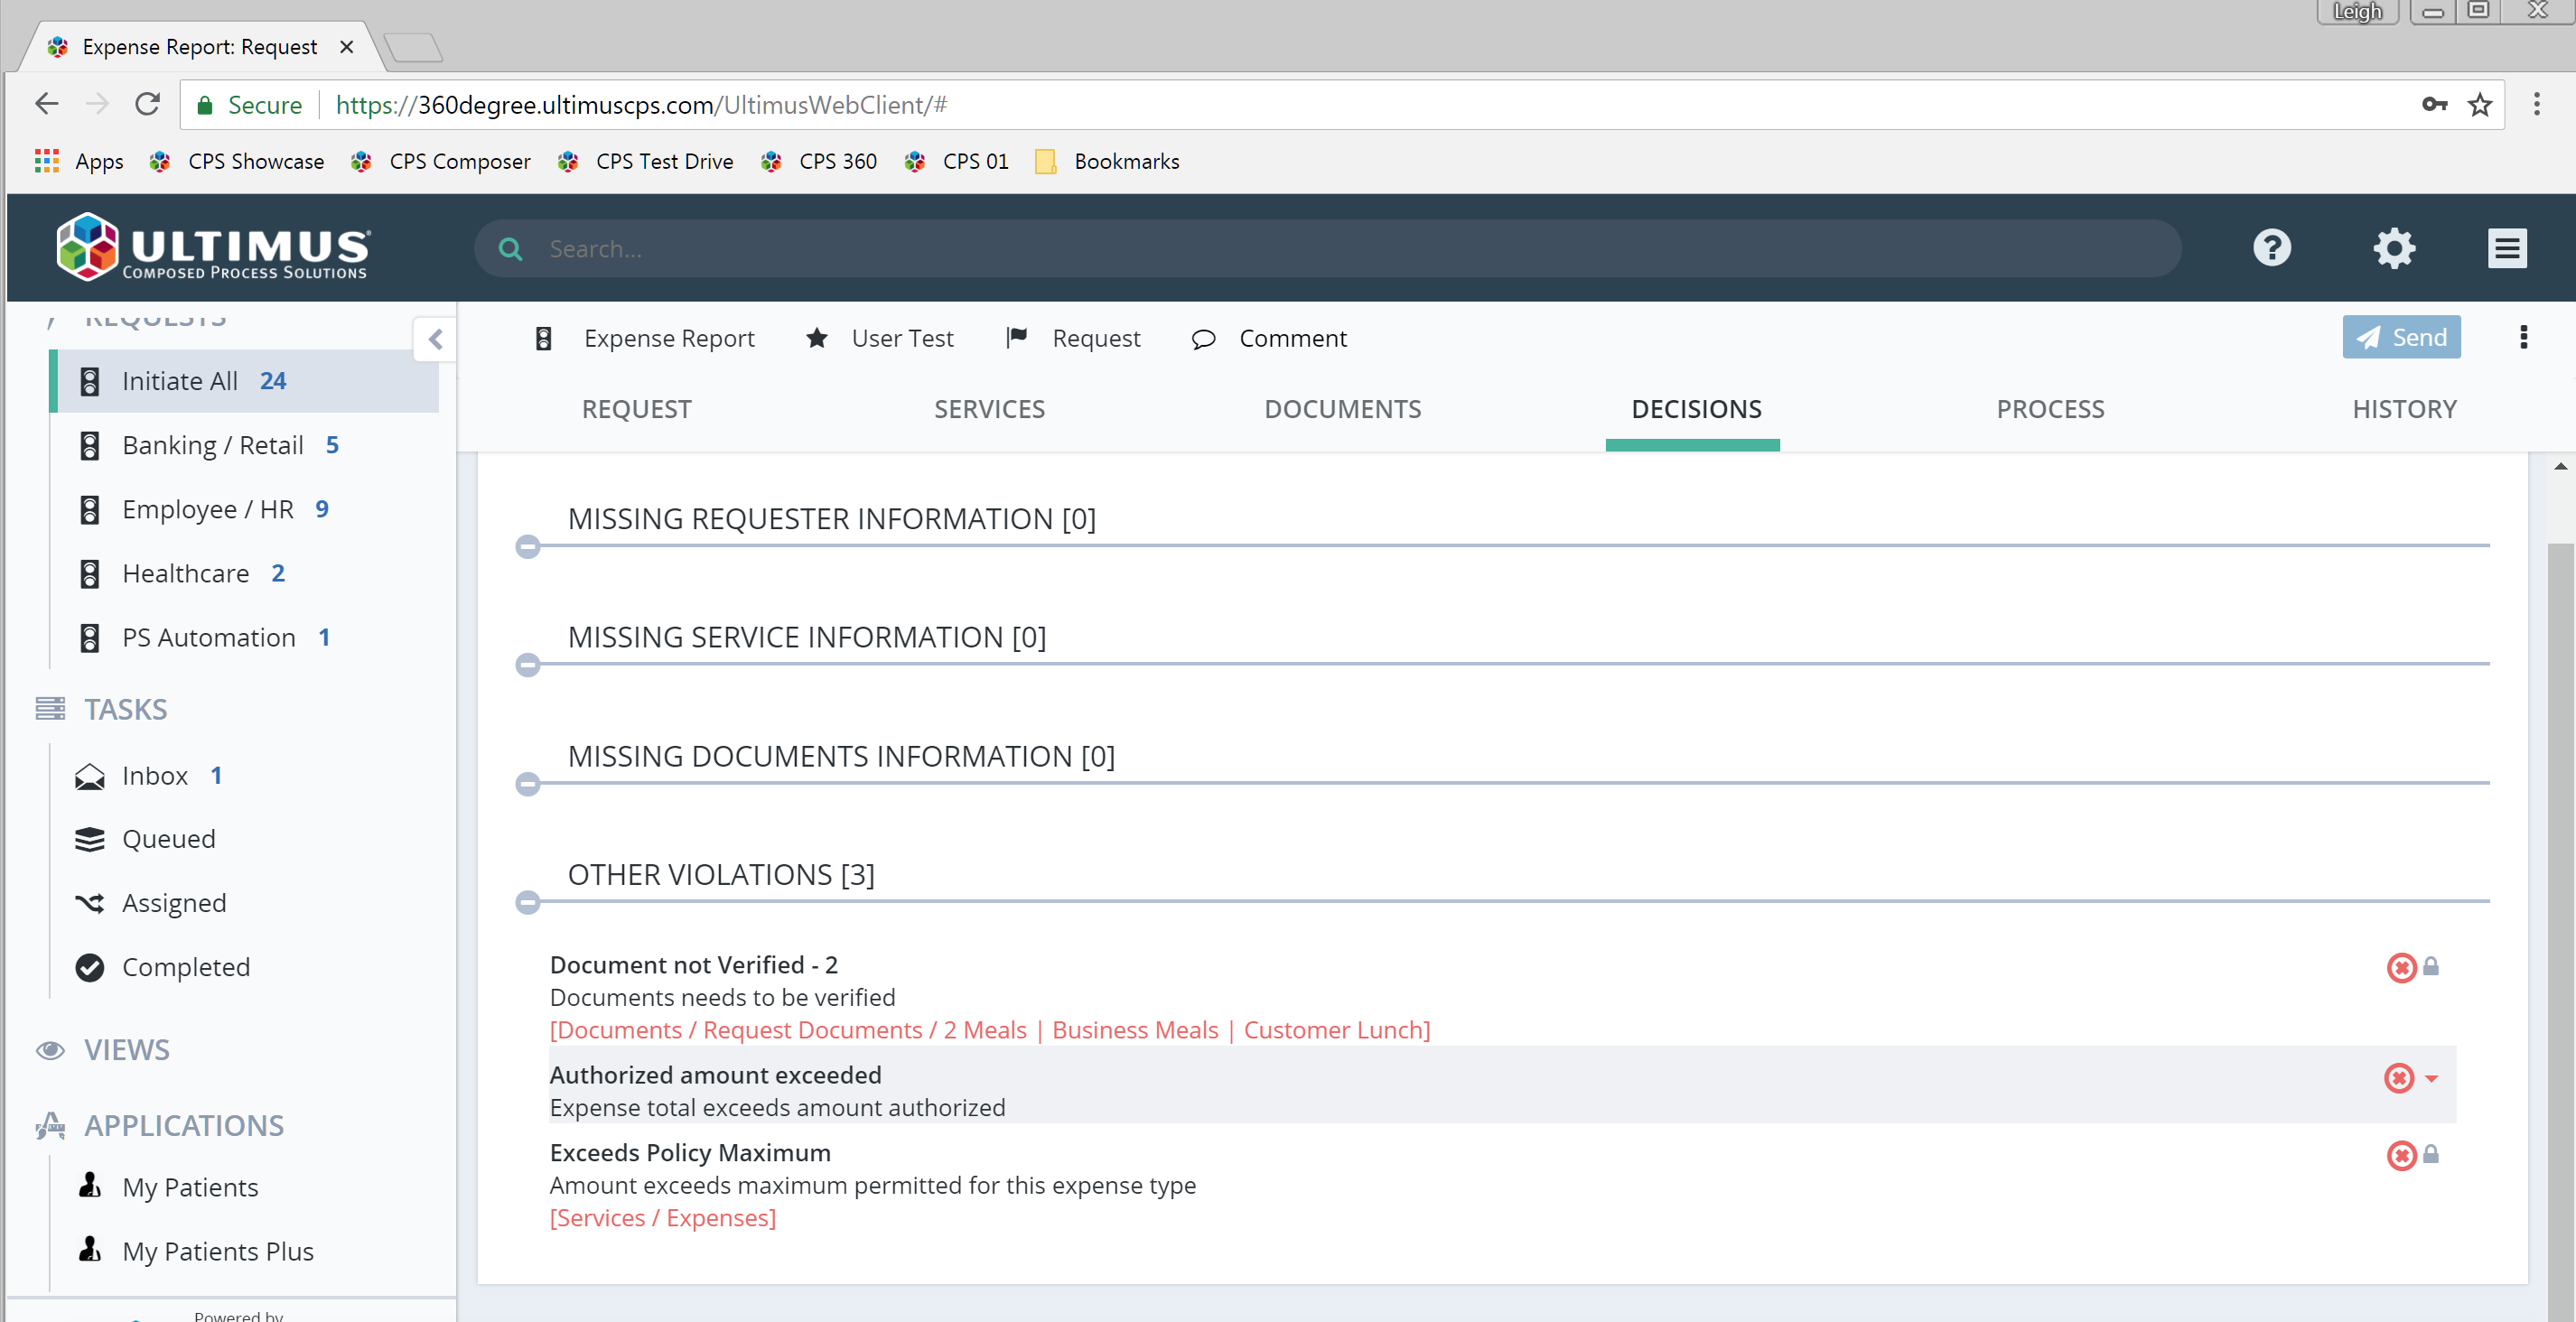The width and height of the screenshot is (2576, 1322).
Task: Open the Services / Expenses link
Action: [662, 1218]
